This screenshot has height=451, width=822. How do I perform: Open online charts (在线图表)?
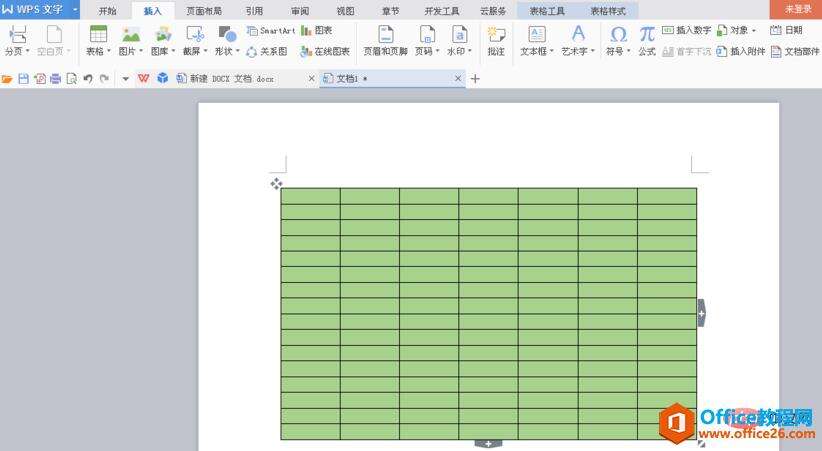pyautogui.click(x=325, y=51)
